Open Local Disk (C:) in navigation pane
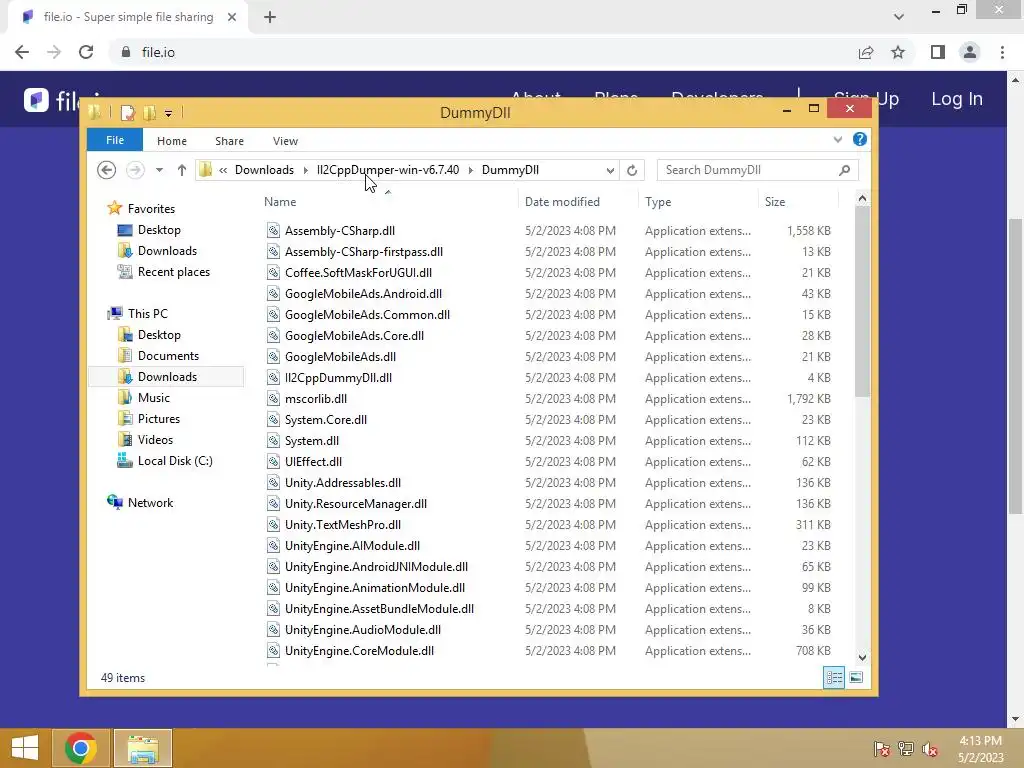The height and width of the screenshot is (768, 1024). pos(175,461)
